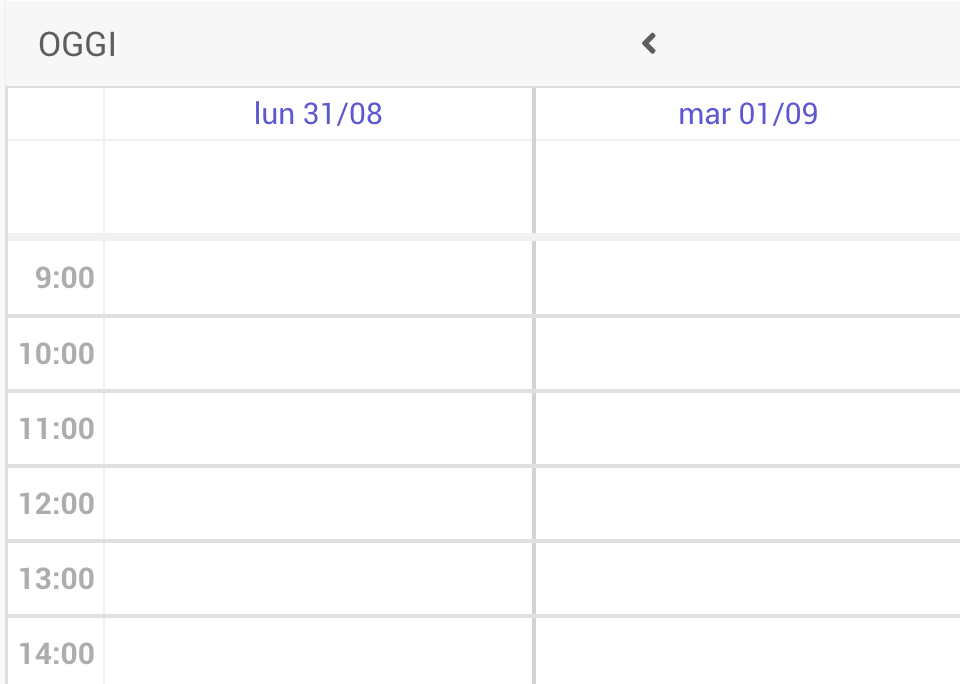Click the 9:00 time label
Image resolution: width=960 pixels, height=684 pixels.
(x=65, y=278)
